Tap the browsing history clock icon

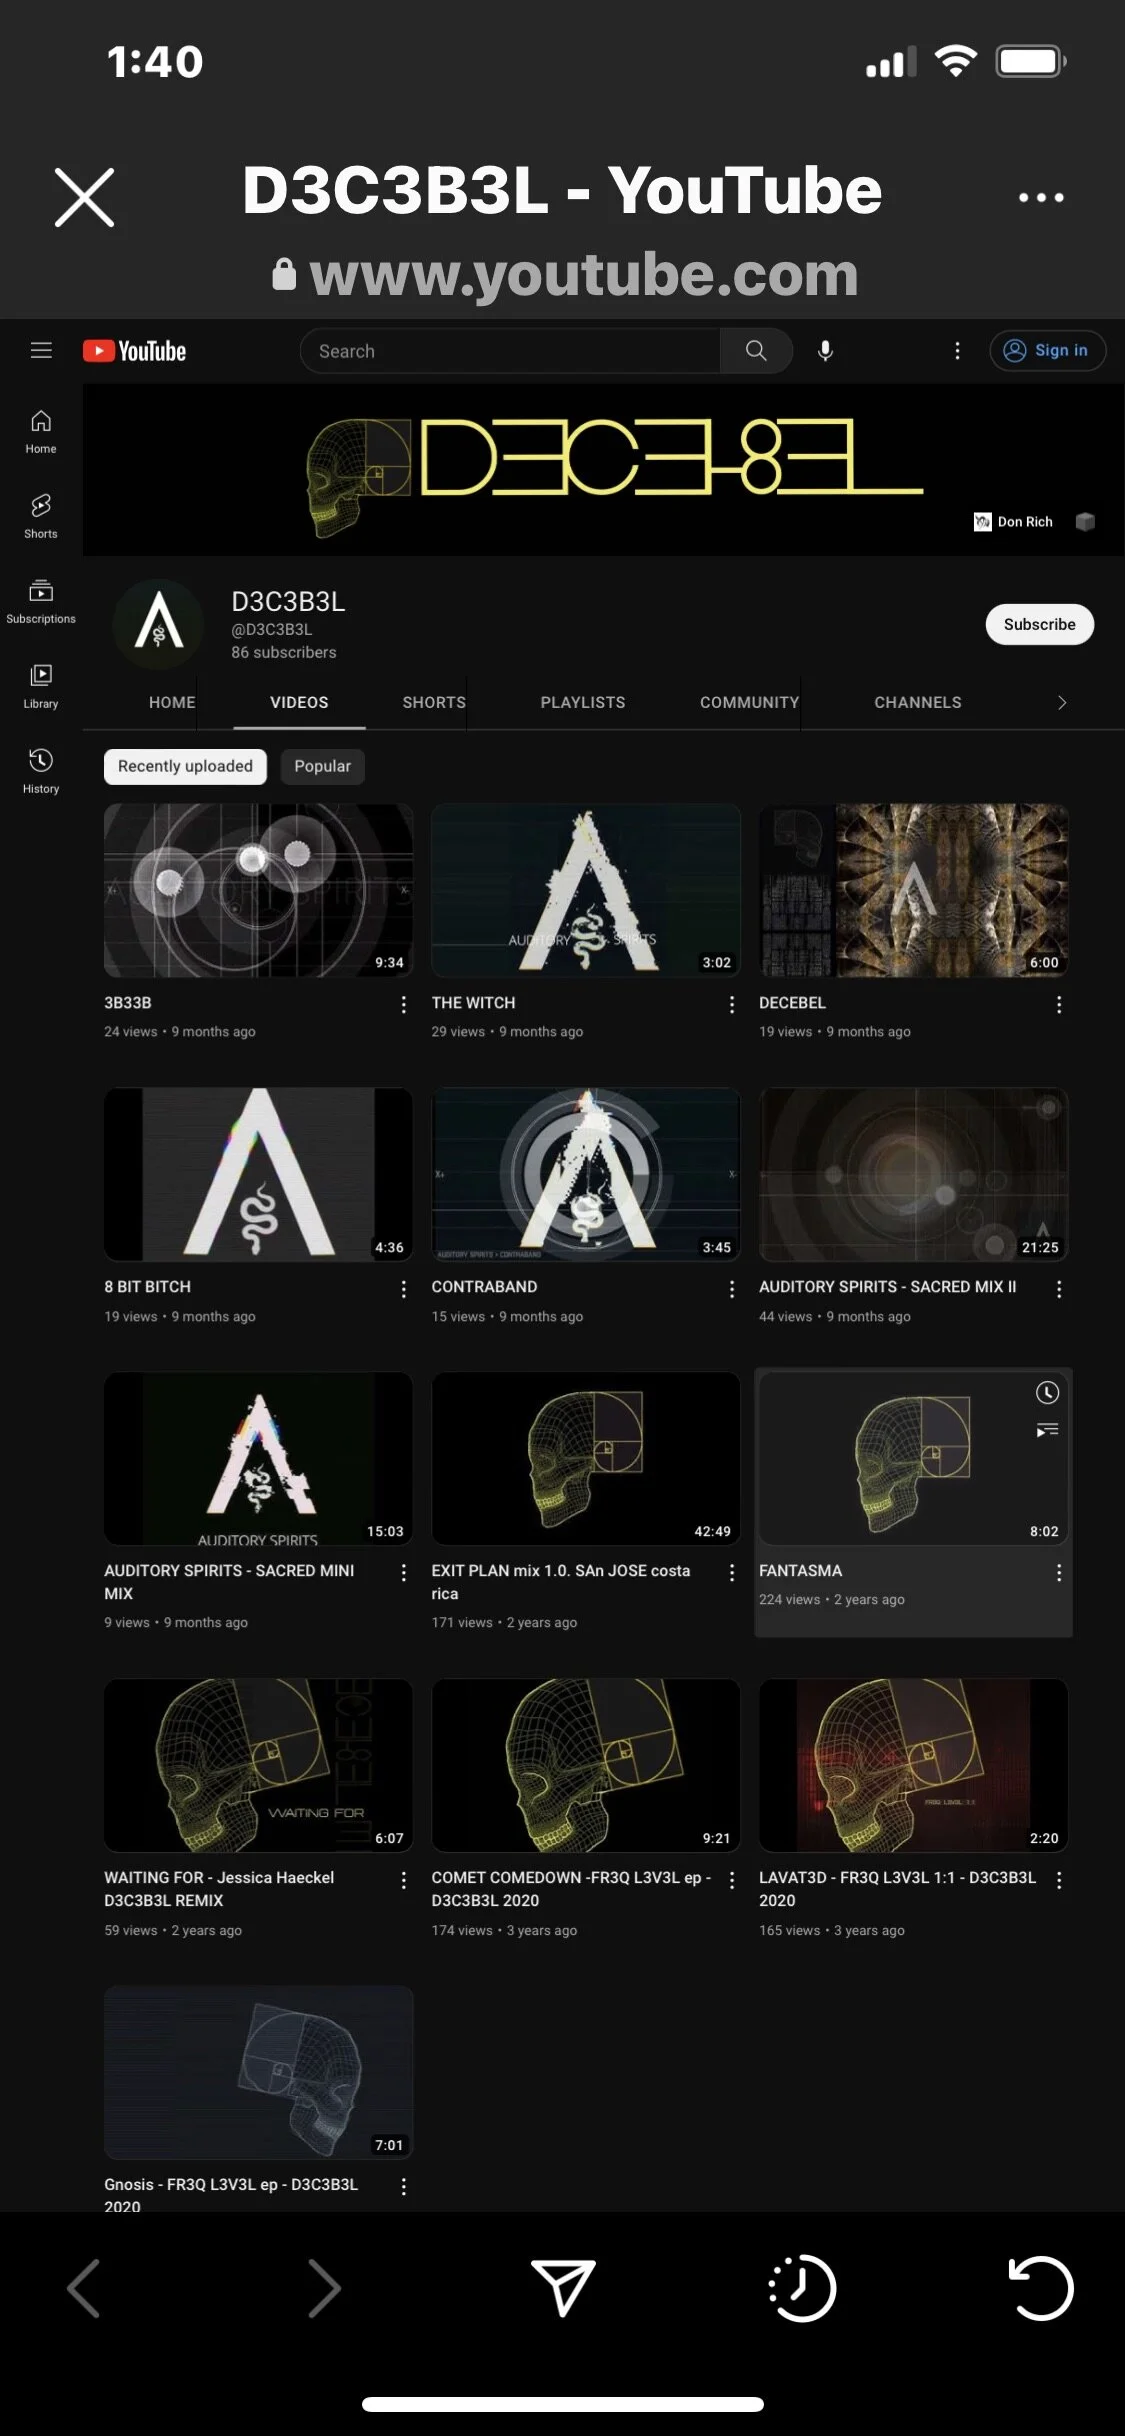(x=802, y=2287)
